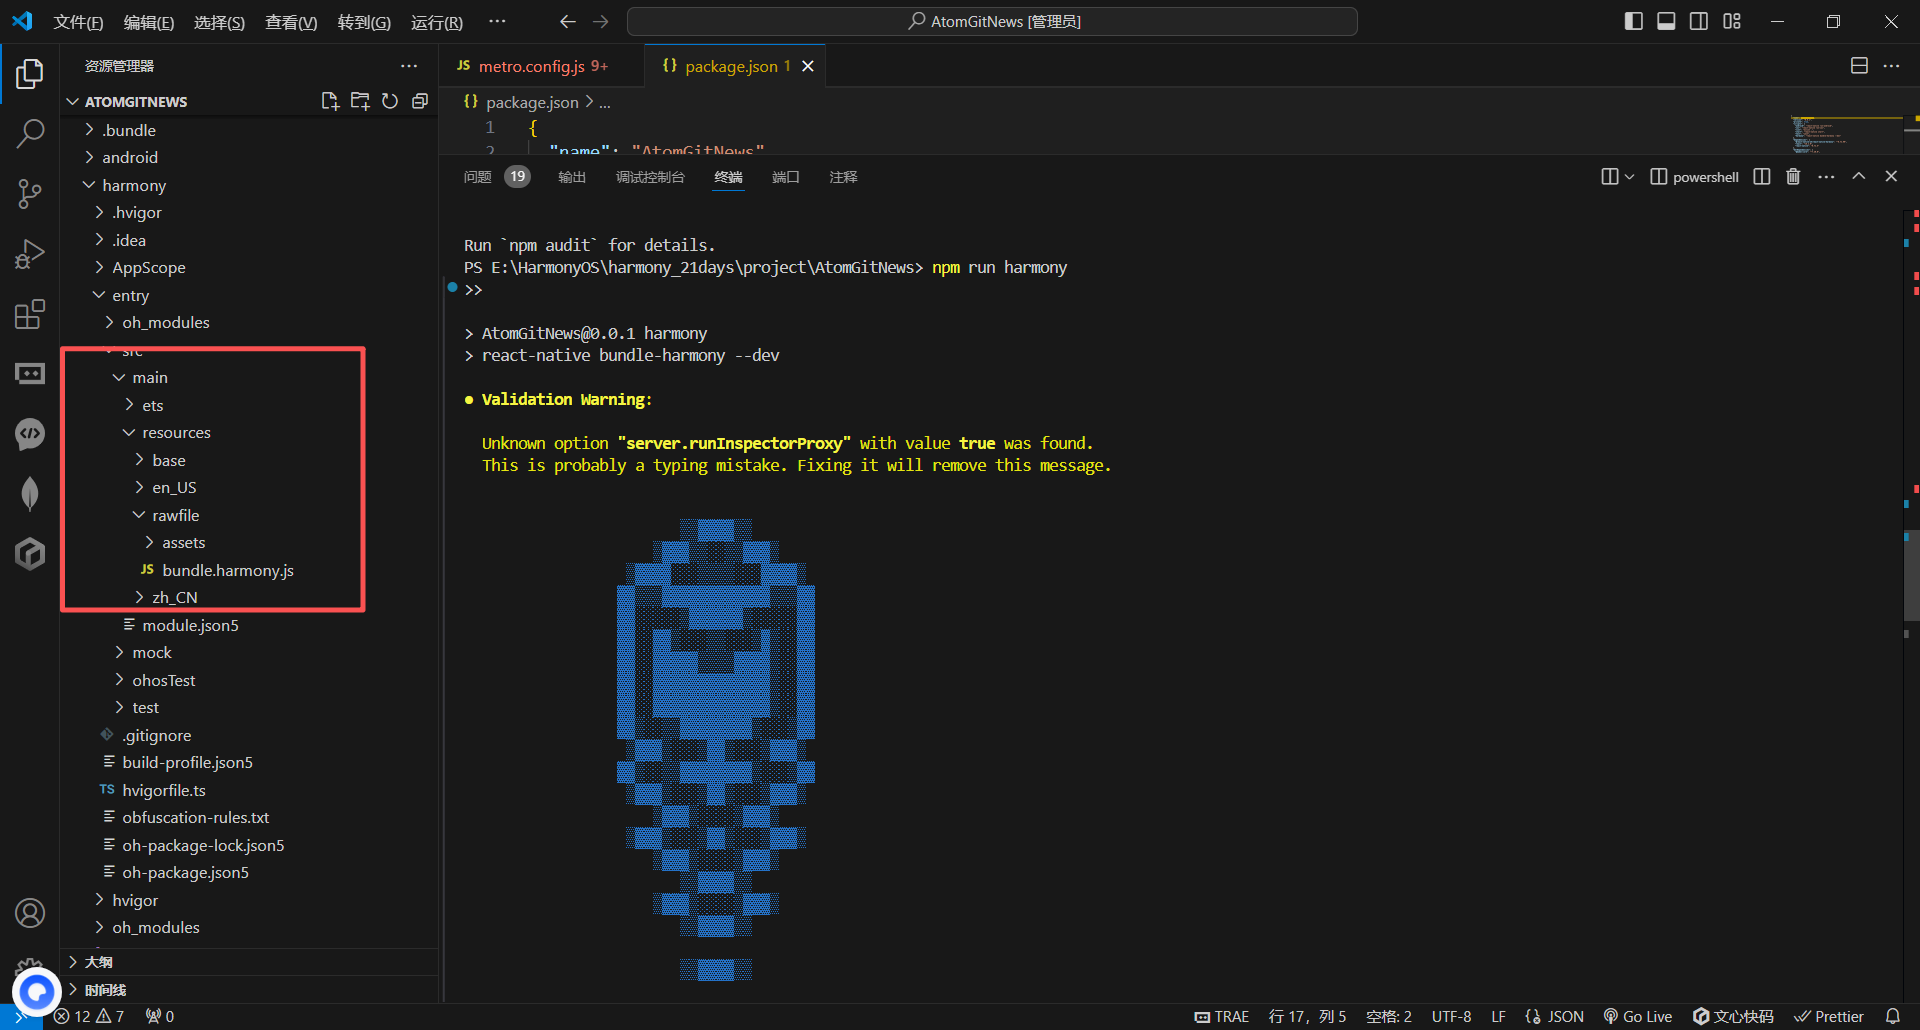Toggle Go Live server in status bar

[1638, 1016]
